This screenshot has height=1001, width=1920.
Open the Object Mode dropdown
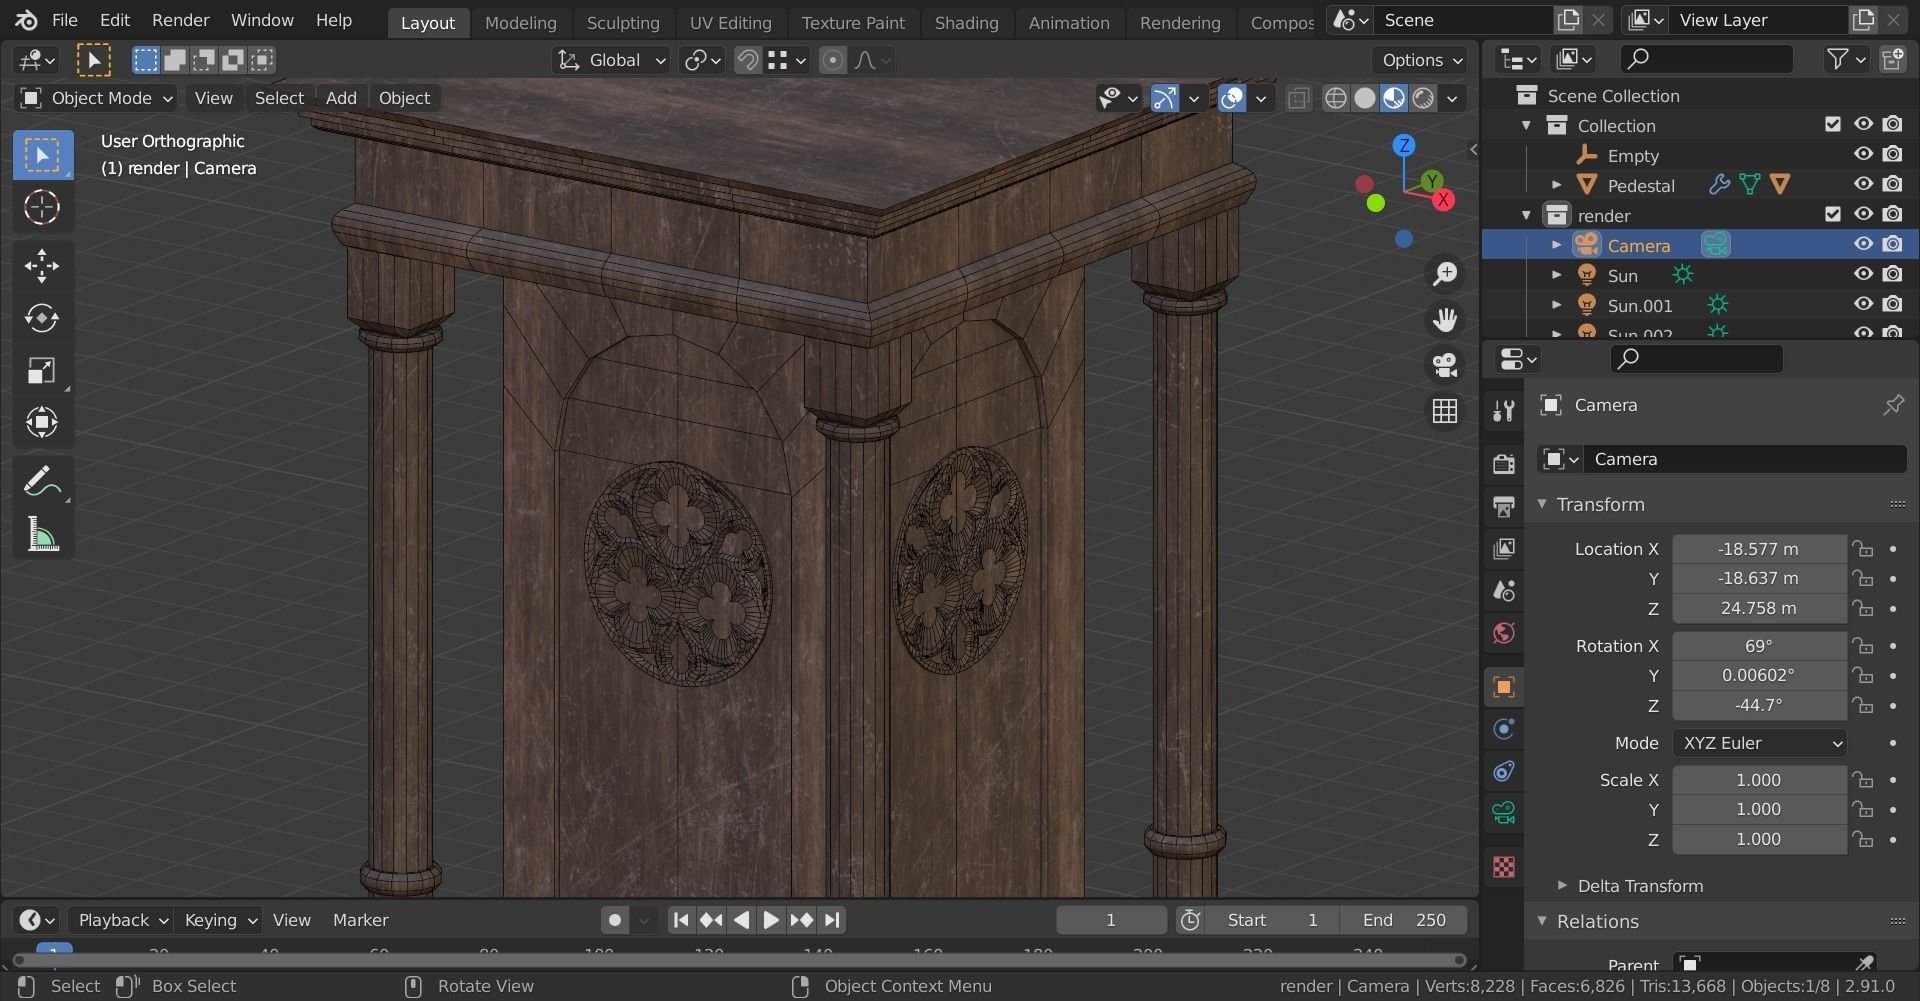pos(97,98)
